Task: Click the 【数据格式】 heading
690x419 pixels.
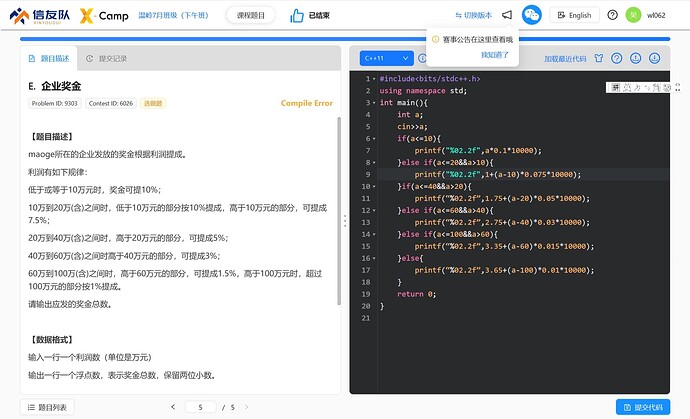Action: click(51, 339)
